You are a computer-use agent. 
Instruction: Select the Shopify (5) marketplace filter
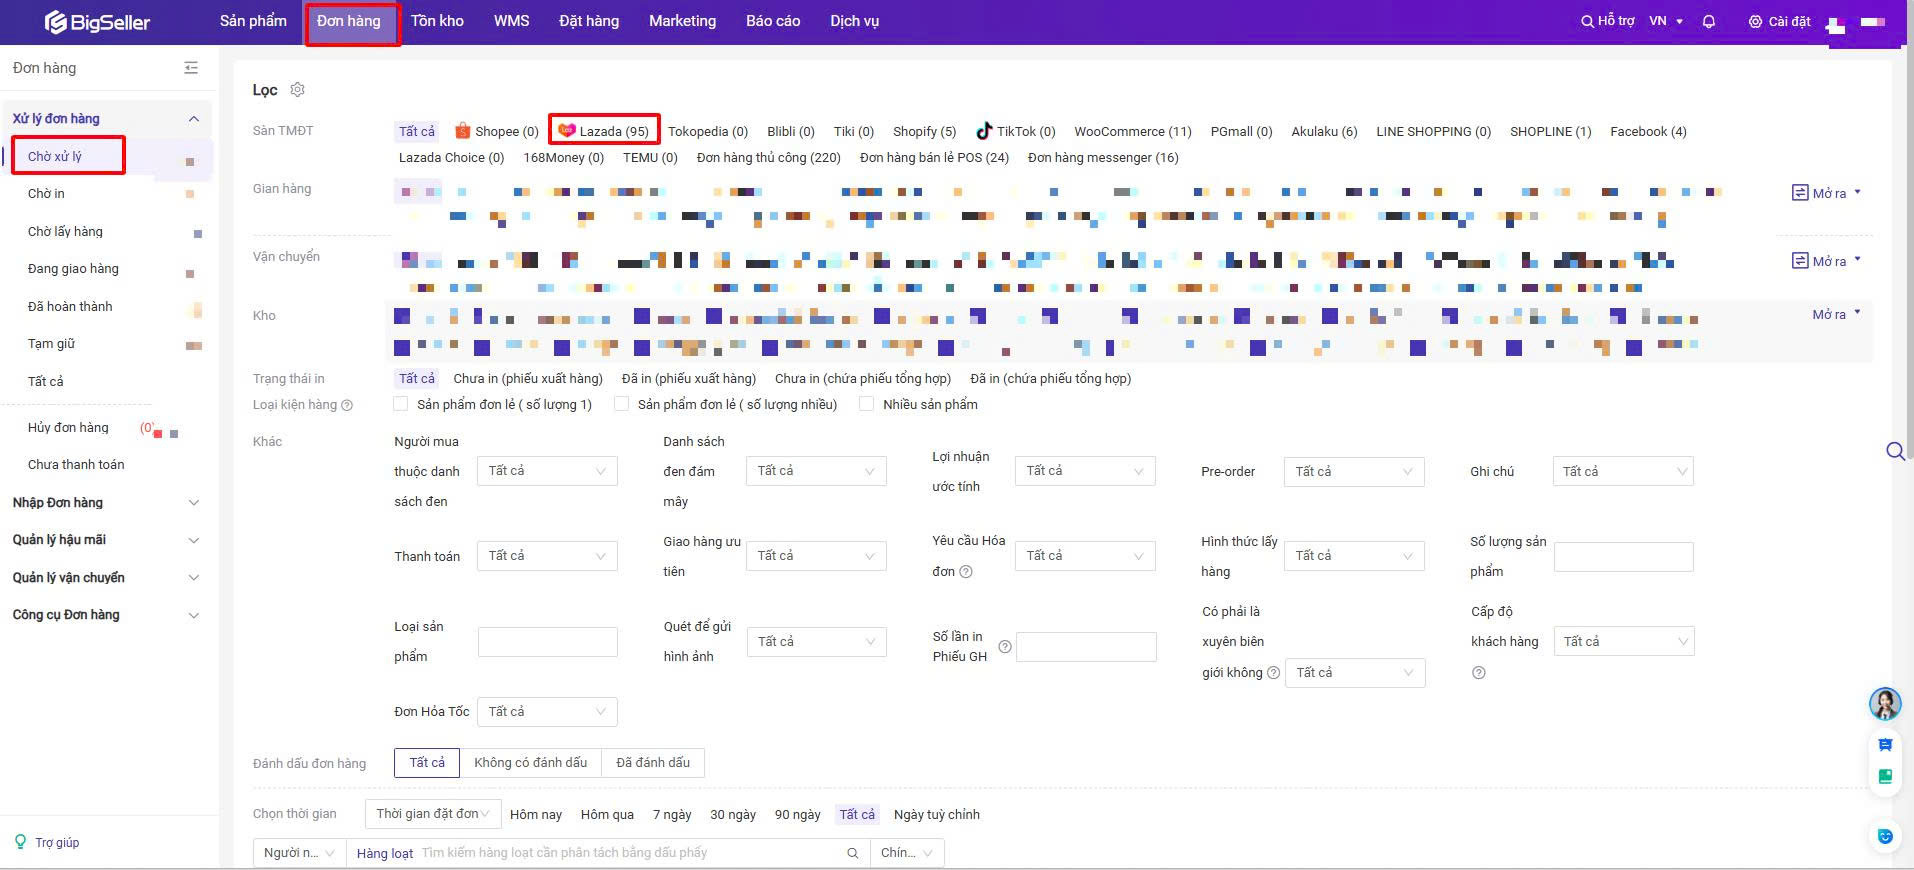coord(923,131)
